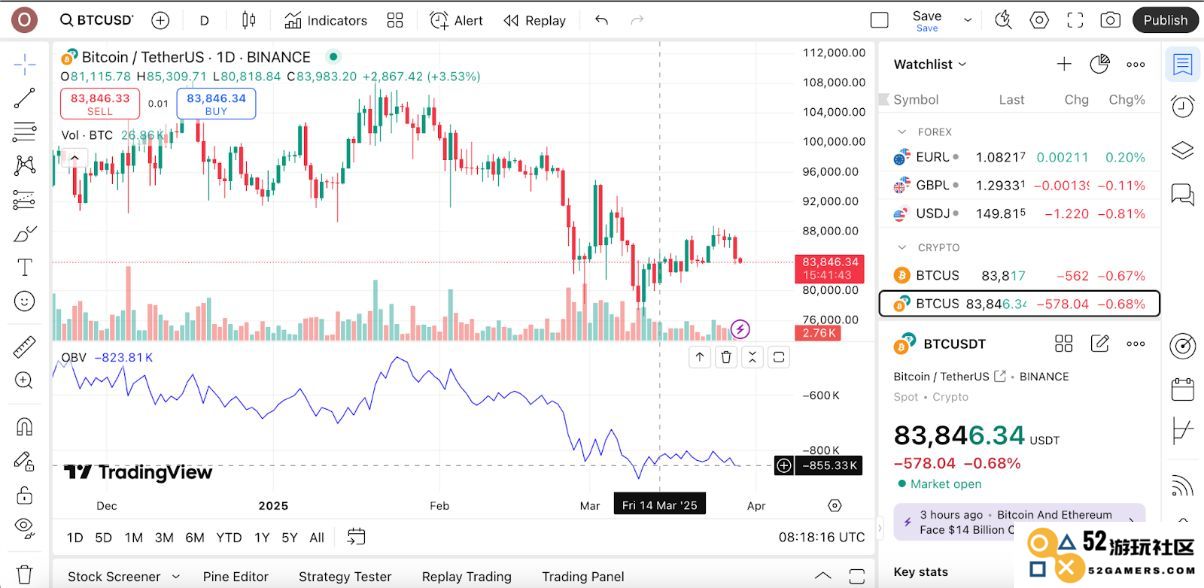This screenshot has width=1204, height=588.
Task: Add a note for BTCUSDT with the pencil icon
Action: (x=1100, y=344)
